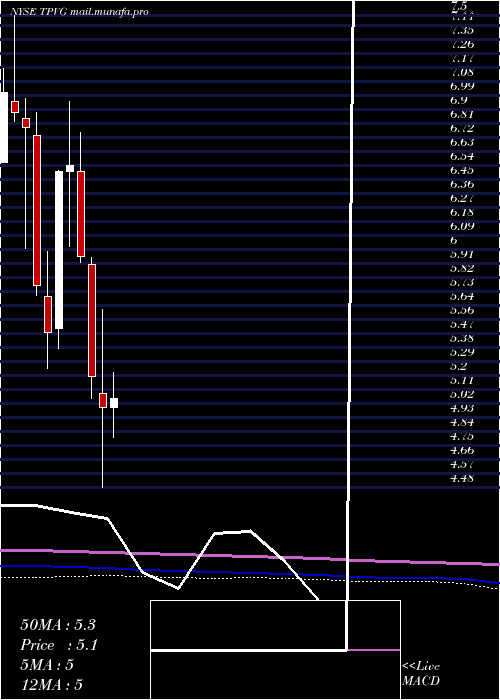Select the 4.84 price axis label
Viewport: 500px width, 700px height.
462,422
